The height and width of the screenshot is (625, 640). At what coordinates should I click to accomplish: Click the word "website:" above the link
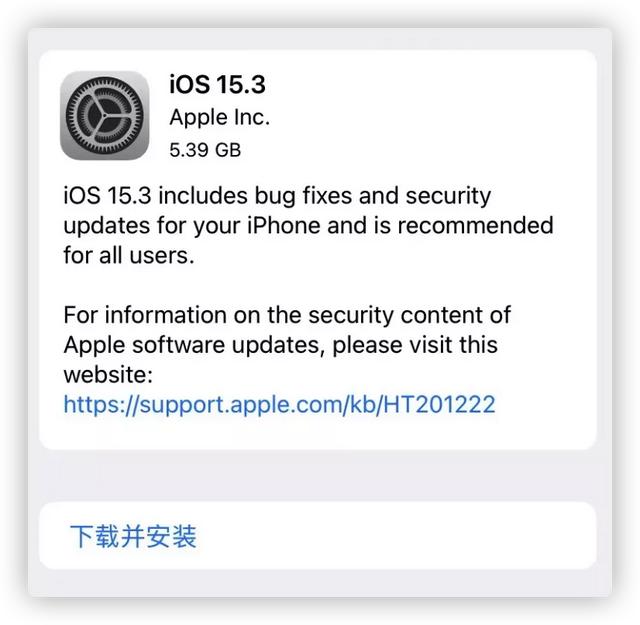click(x=108, y=375)
